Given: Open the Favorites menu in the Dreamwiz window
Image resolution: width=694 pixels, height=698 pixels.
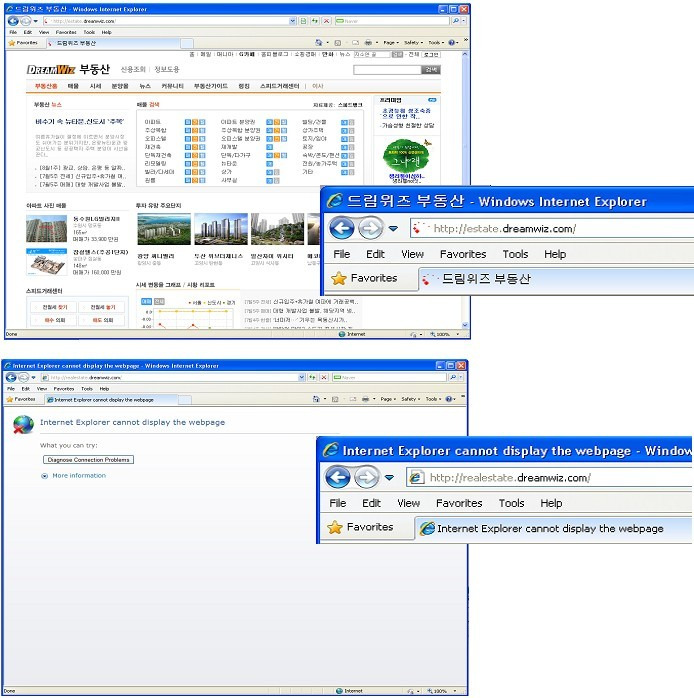Looking at the screenshot, I should click(x=66, y=32).
